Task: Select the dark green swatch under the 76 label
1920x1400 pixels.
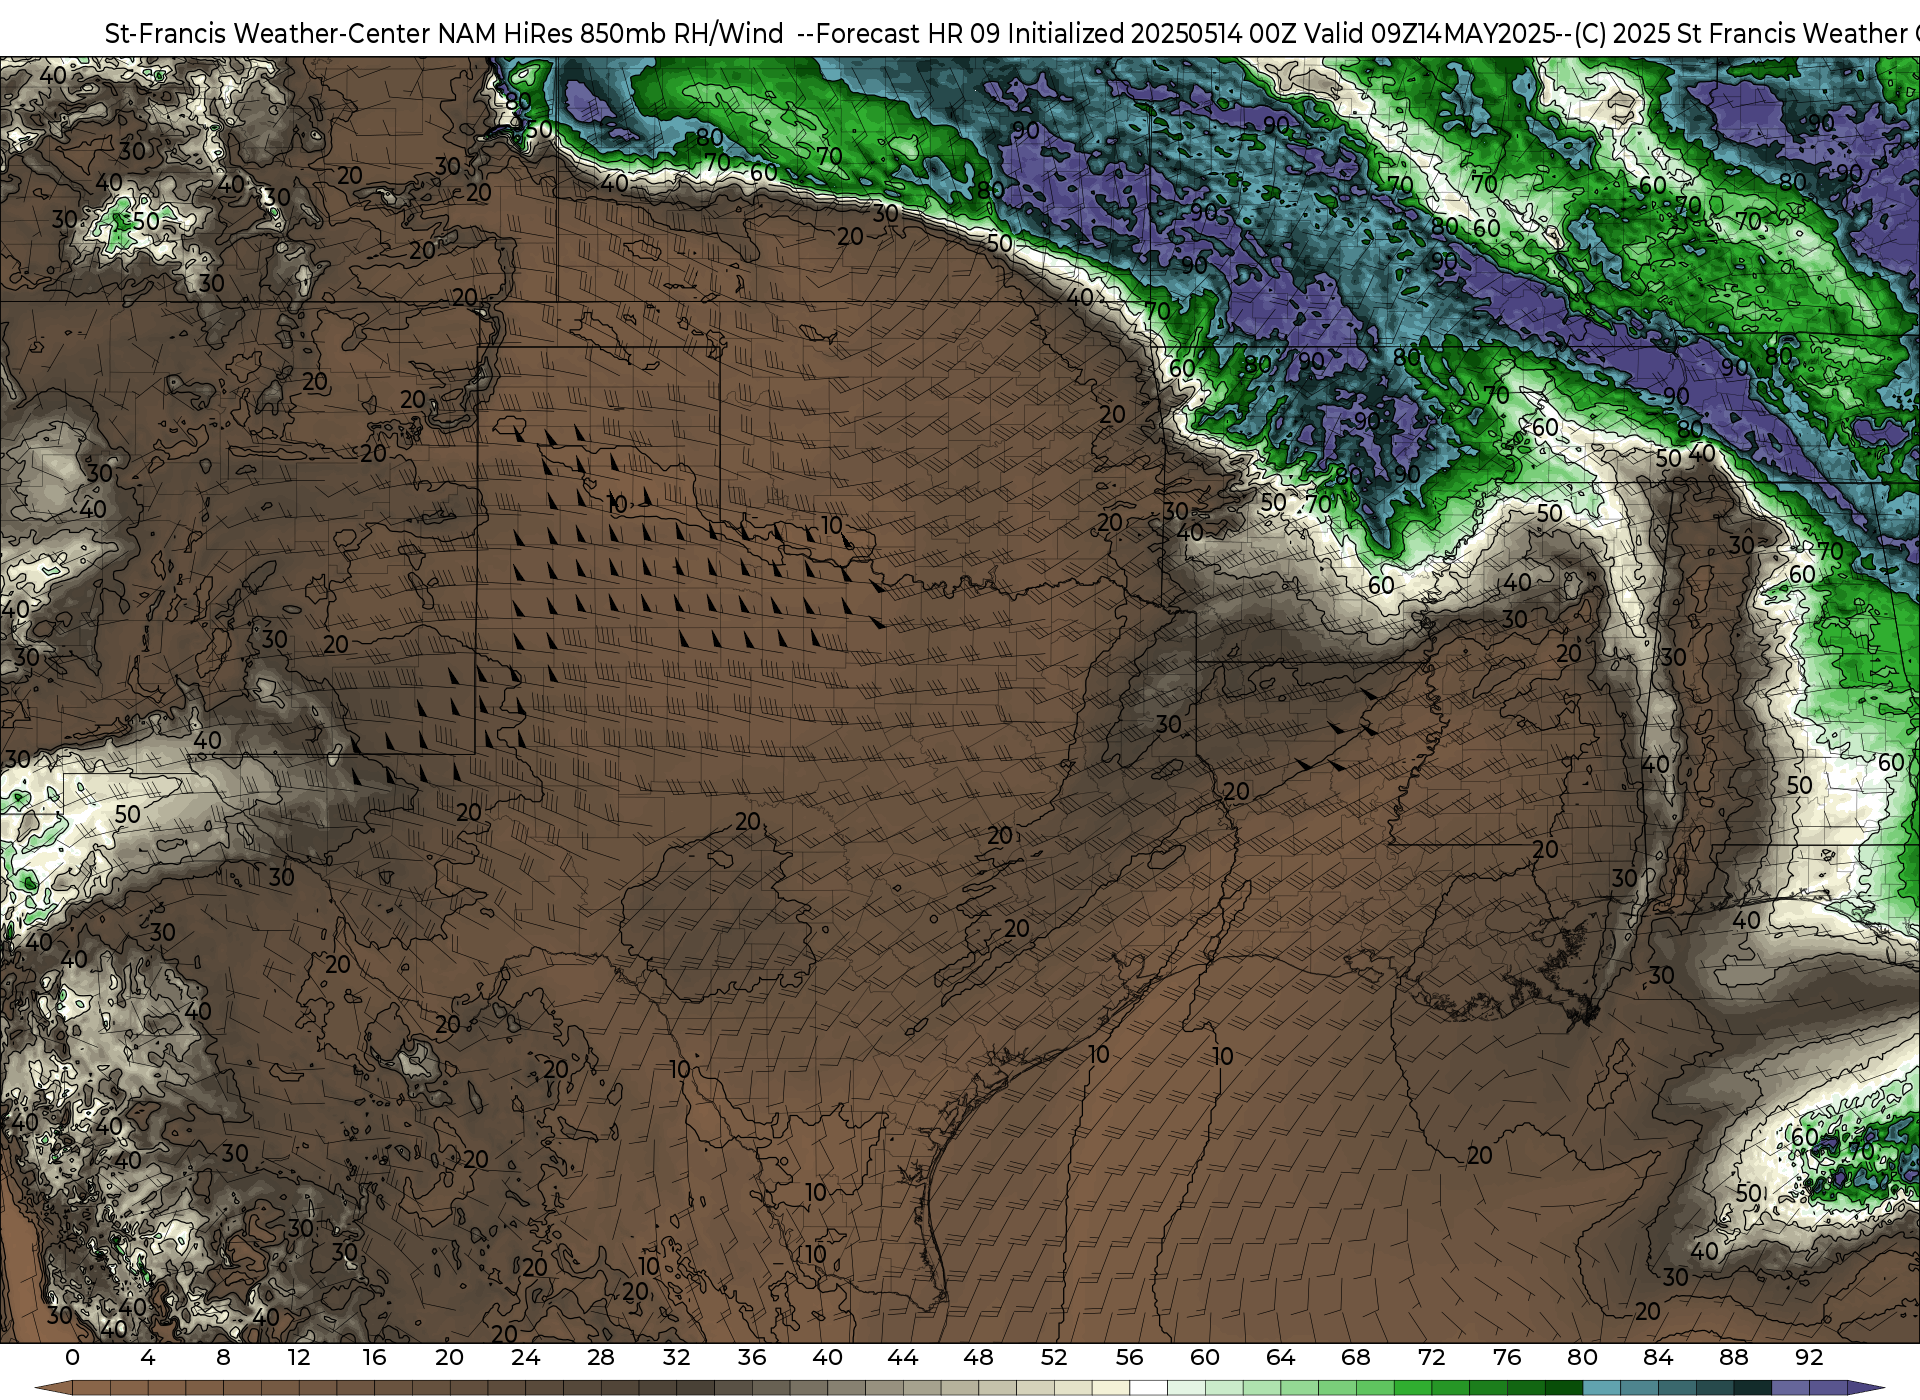Action: 1526,1388
